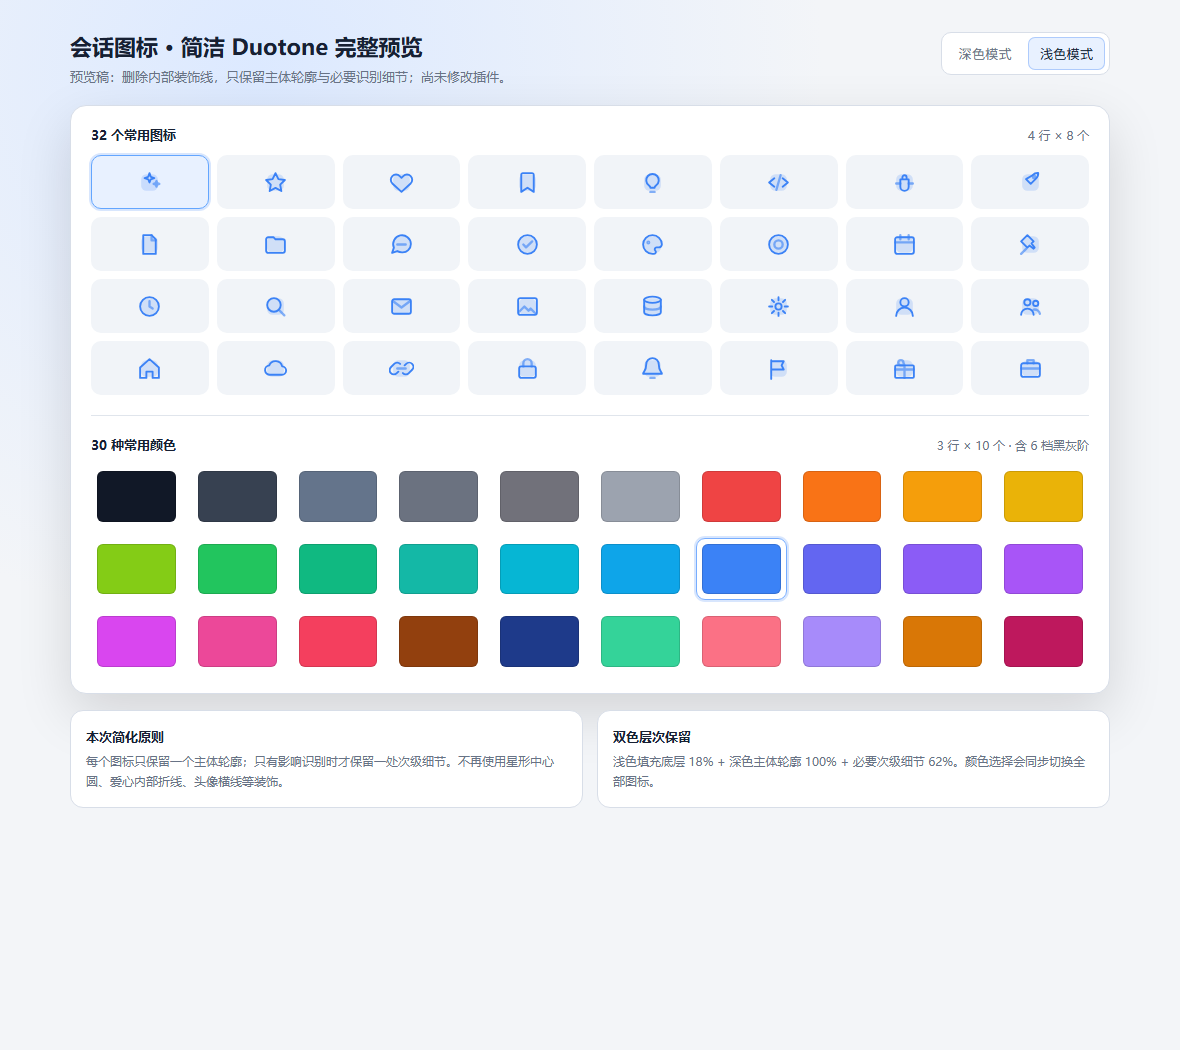Viewport: 1180px width, 1050px height.
Task: Select the yellow swatch ending first row
Action: (1043, 497)
